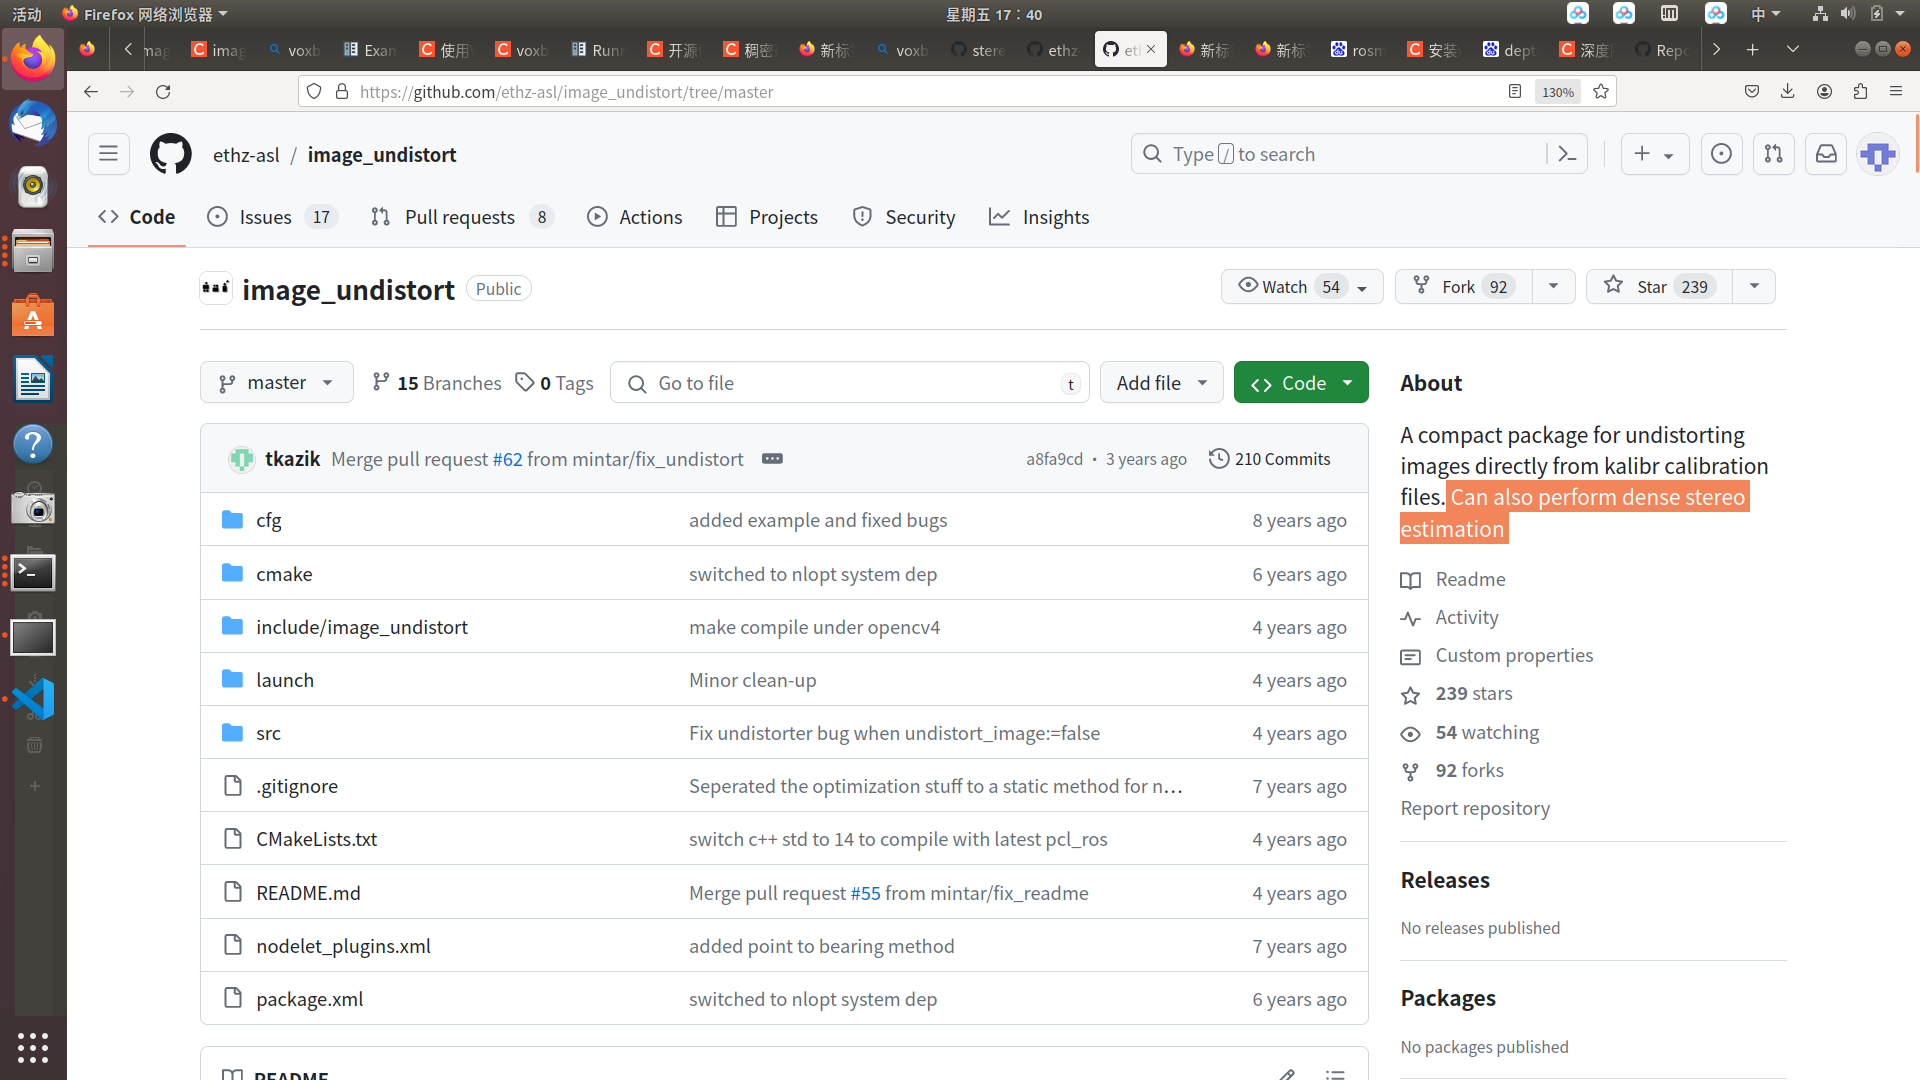
Task: Expand the Add file dropdown
Action: pyautogui.click(x=1161, y=383)
